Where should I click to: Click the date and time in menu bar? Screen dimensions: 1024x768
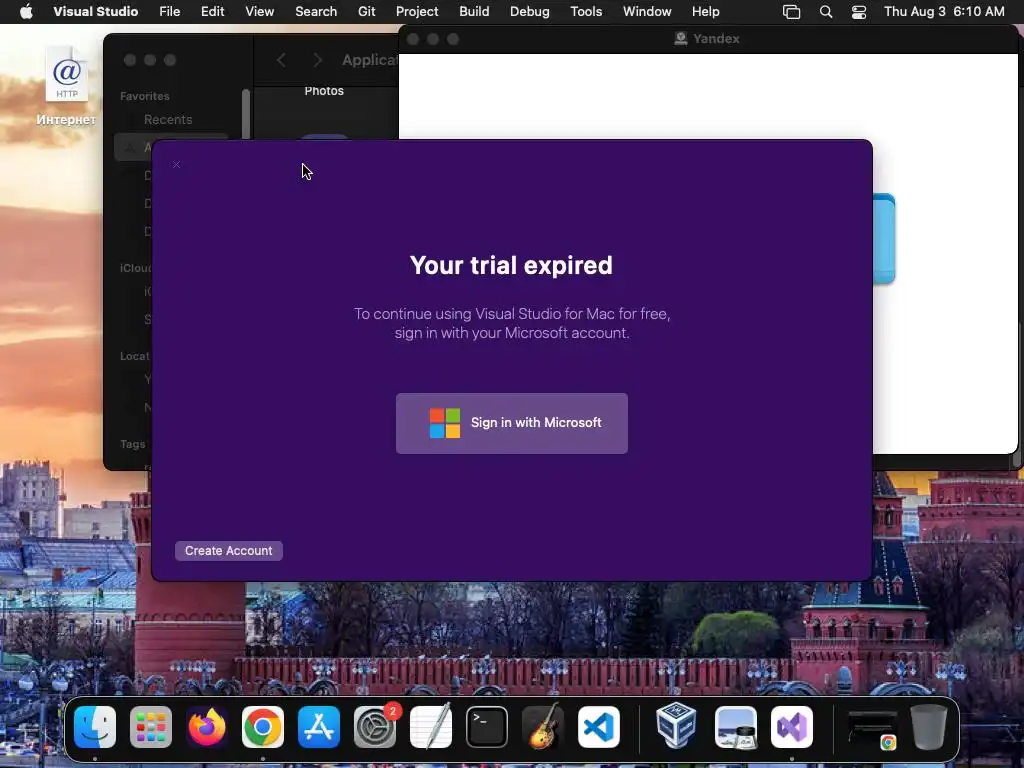944,11
